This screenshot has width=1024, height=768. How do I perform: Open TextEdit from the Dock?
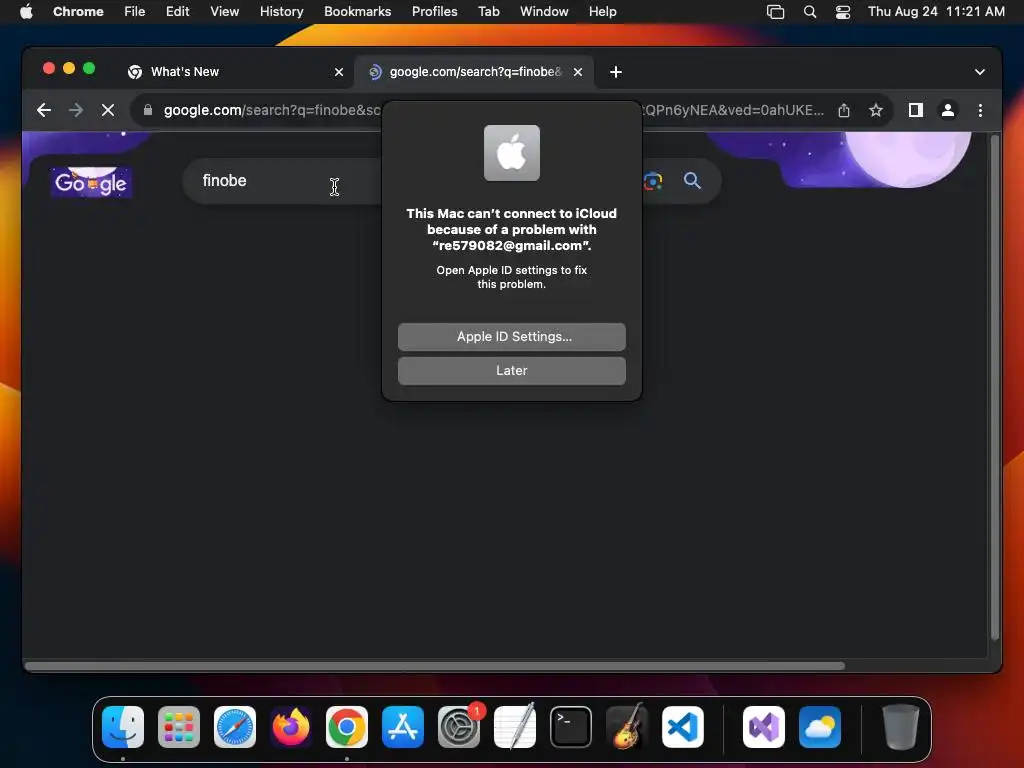[x=515, y=727]
